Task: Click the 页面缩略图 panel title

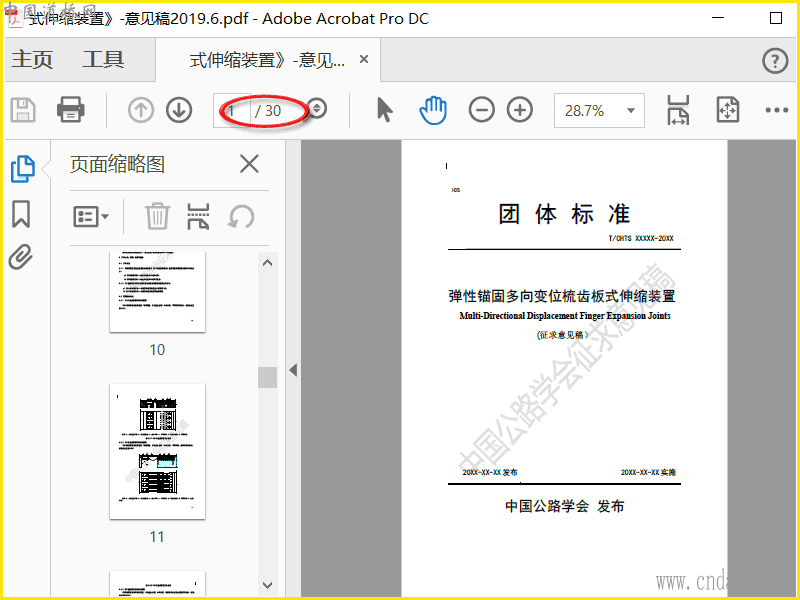Action: (117, 164)
